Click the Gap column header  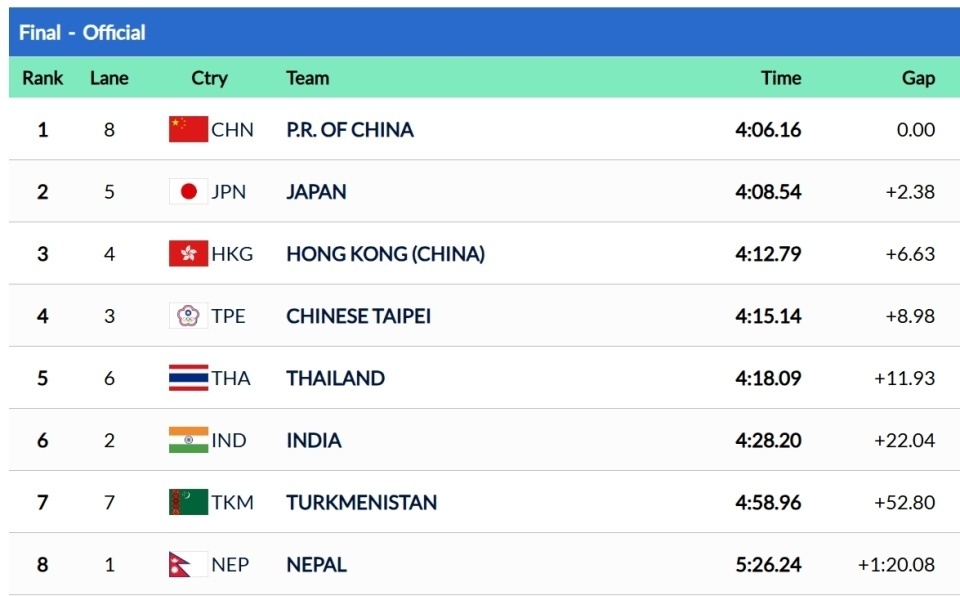(918, 78)
